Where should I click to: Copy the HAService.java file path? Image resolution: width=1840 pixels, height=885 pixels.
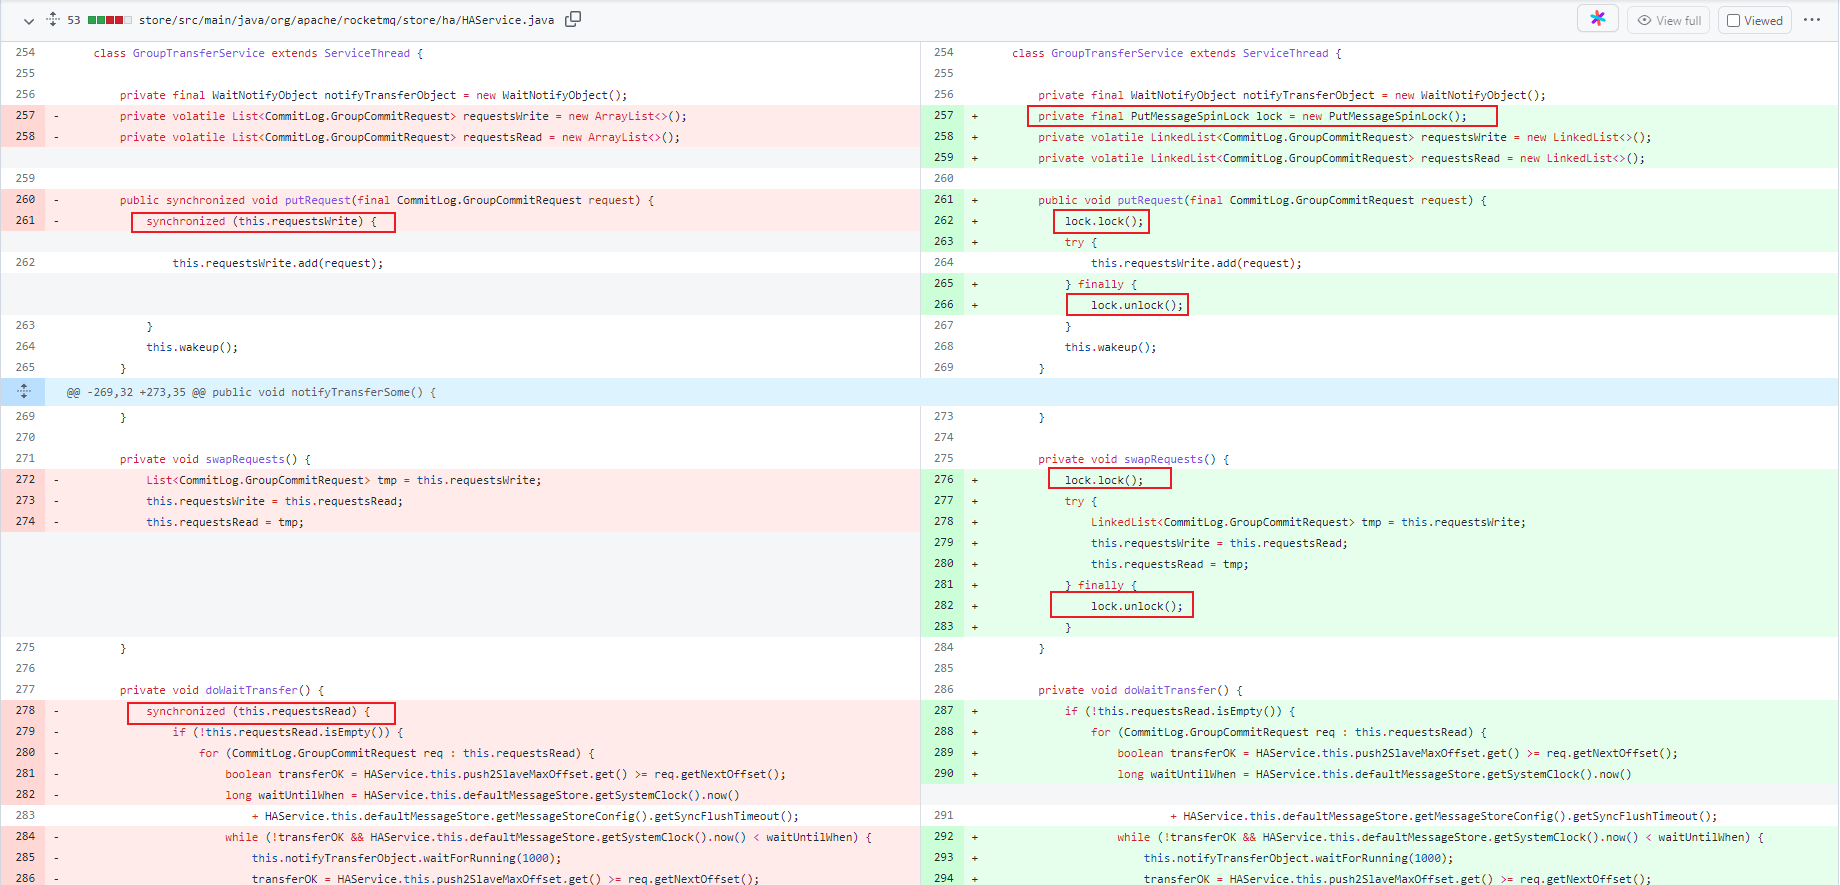(x=573, y=19)
